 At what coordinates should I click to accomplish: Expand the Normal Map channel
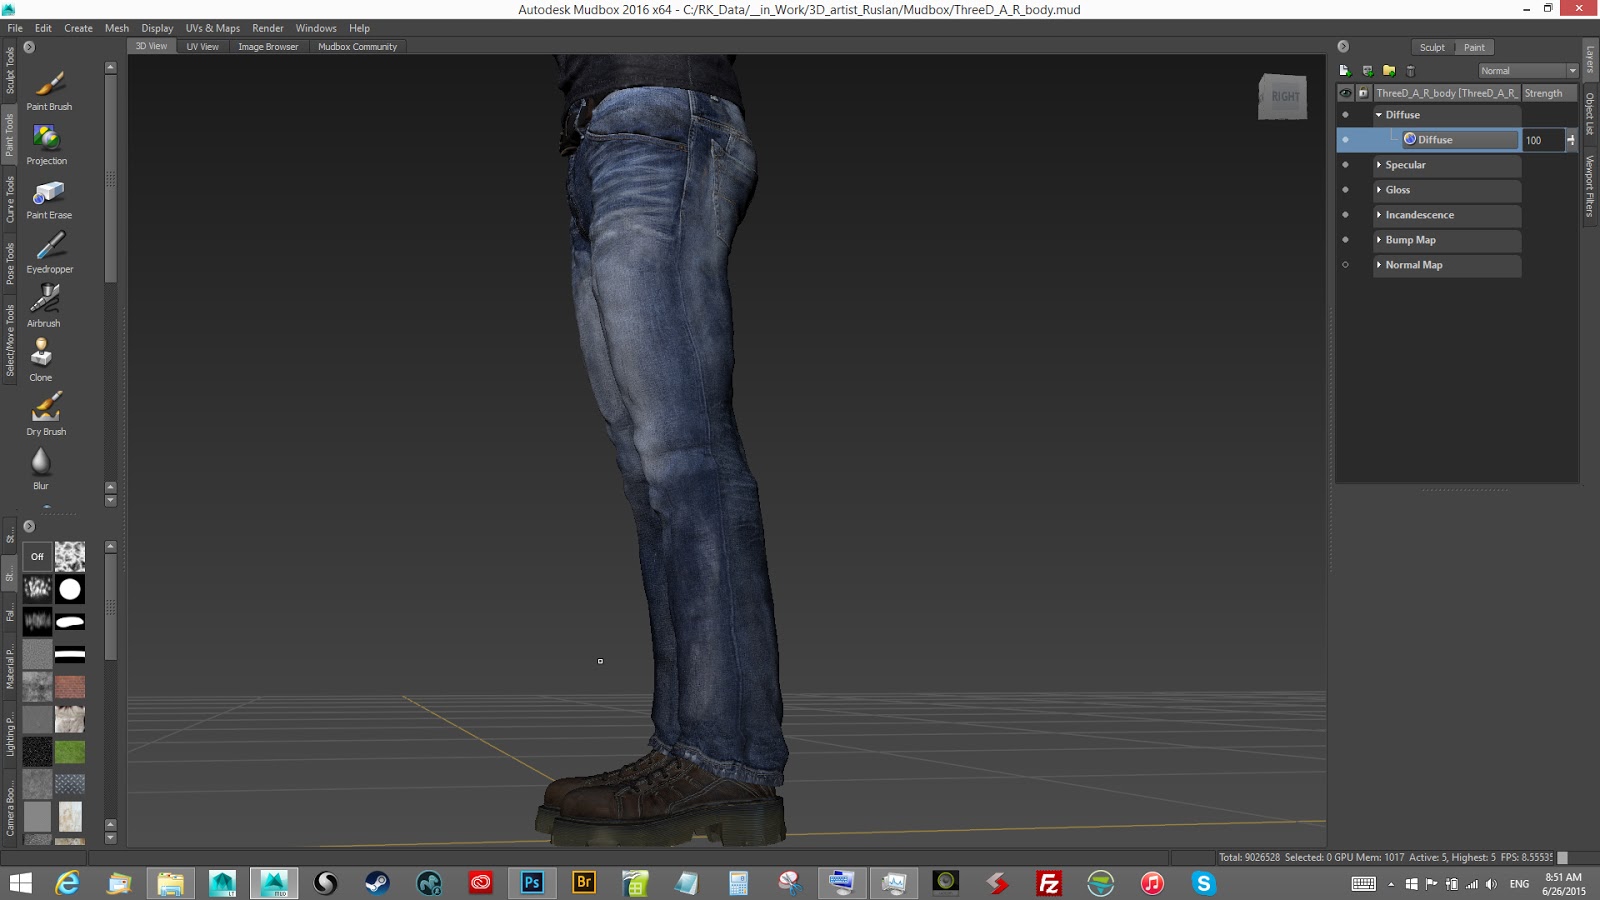(x=1379, y=265)
